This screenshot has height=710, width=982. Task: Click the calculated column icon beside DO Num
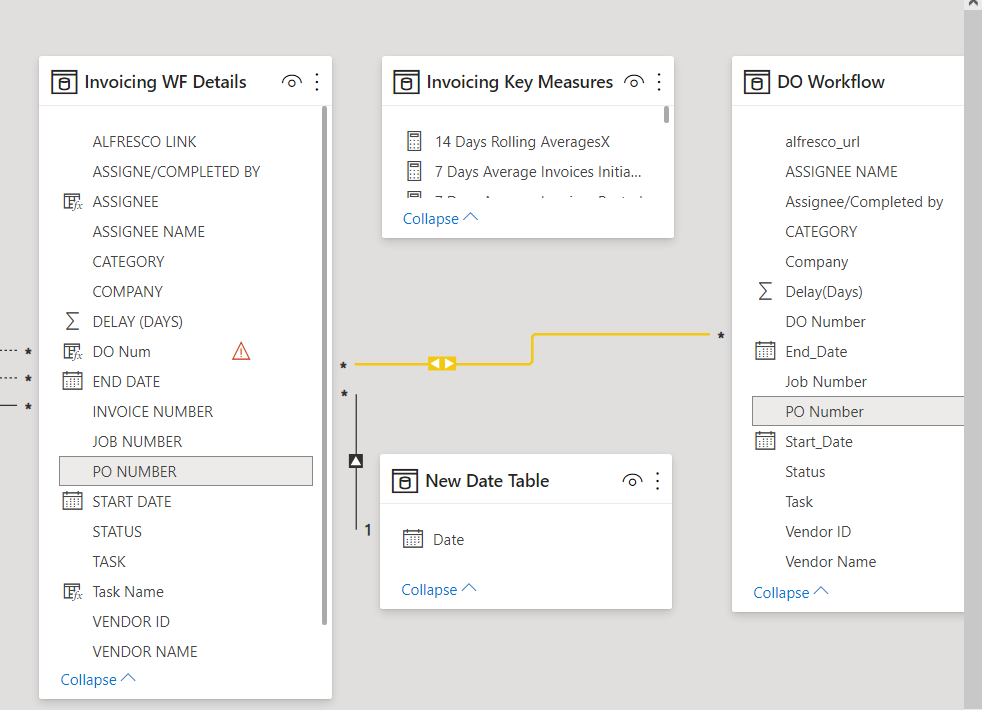pos(73,352)
